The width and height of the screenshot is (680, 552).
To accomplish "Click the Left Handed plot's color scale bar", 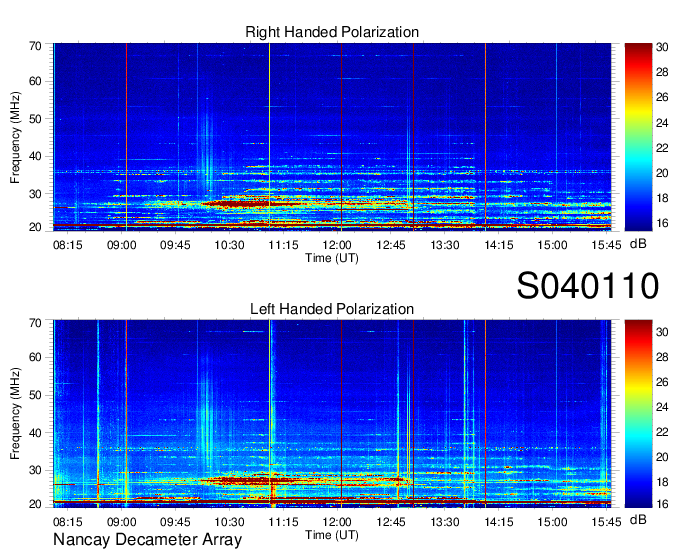I will pos(638,414).
